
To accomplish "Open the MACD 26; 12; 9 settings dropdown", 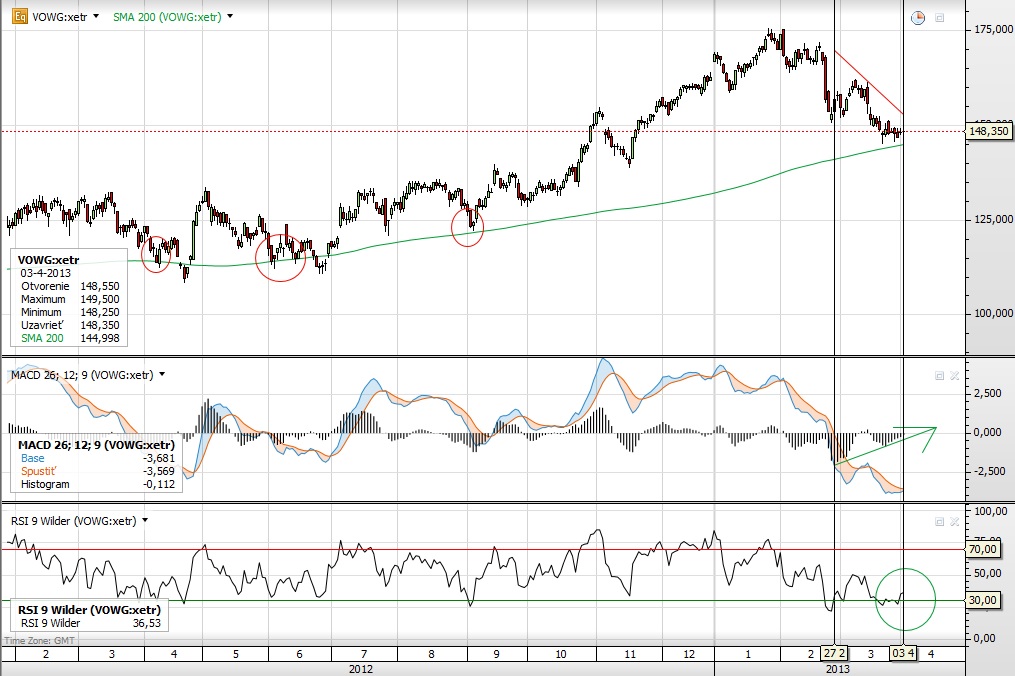I will [162, 374].
